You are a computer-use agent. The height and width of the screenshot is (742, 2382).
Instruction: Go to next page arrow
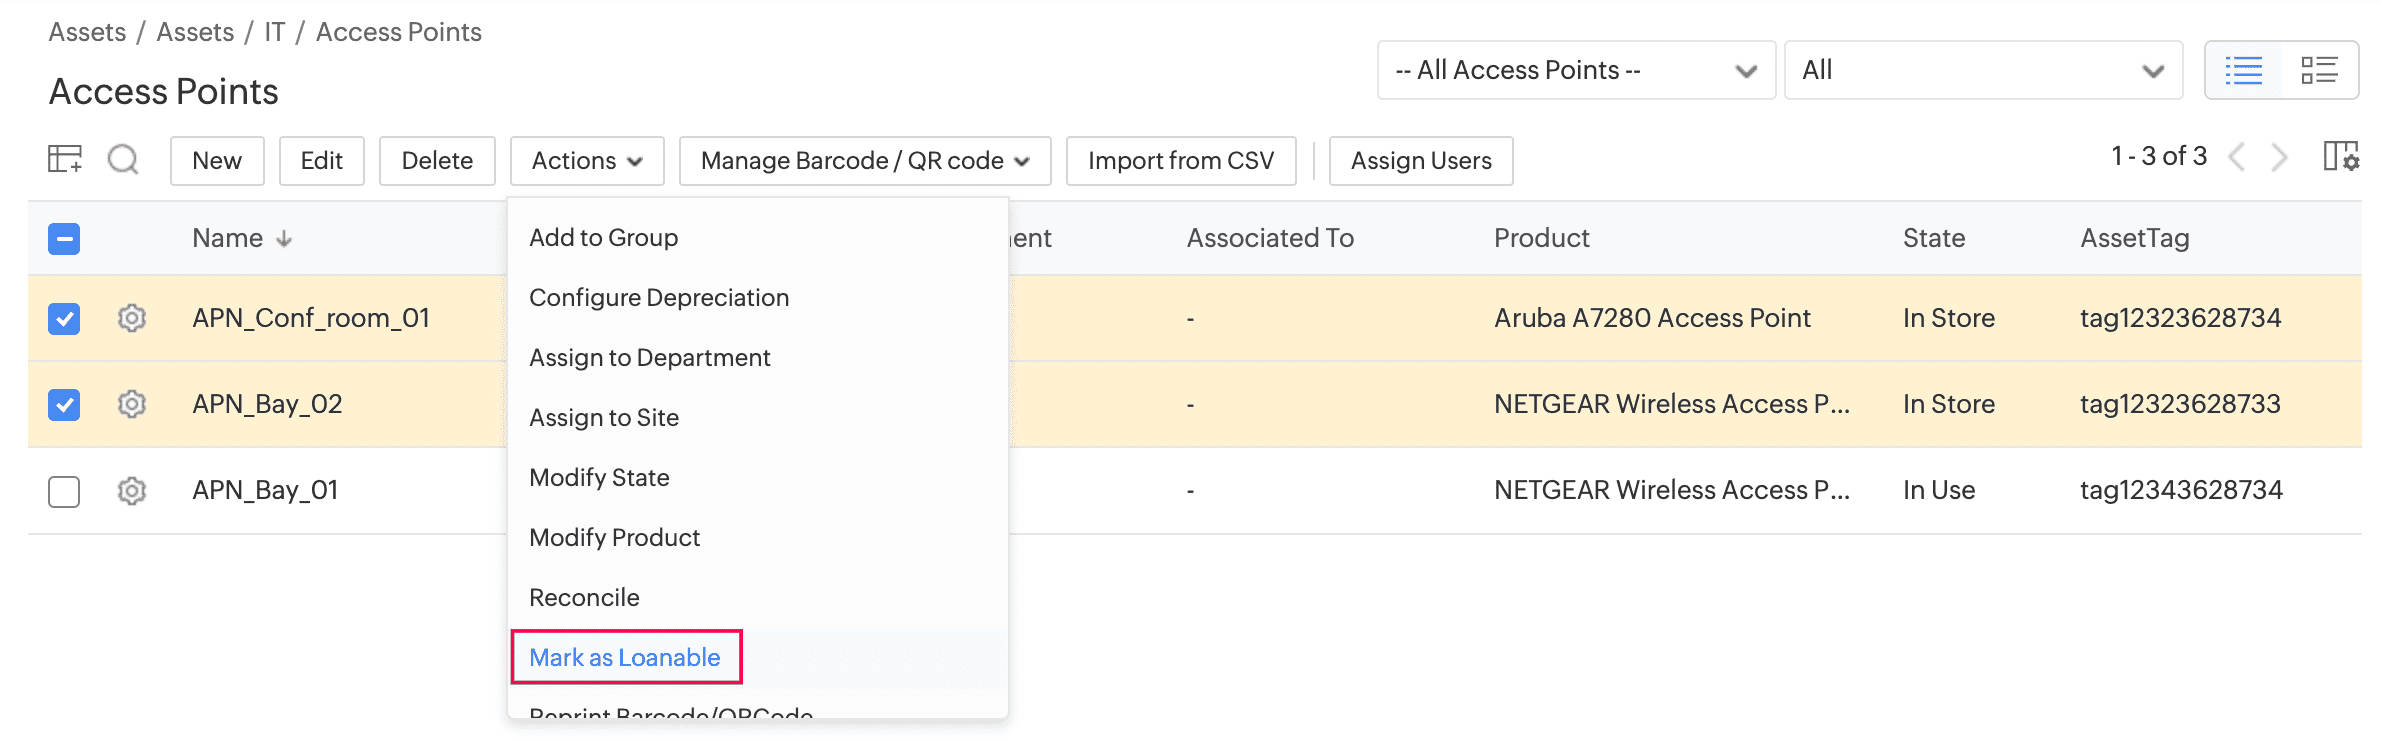(2279, 157)
